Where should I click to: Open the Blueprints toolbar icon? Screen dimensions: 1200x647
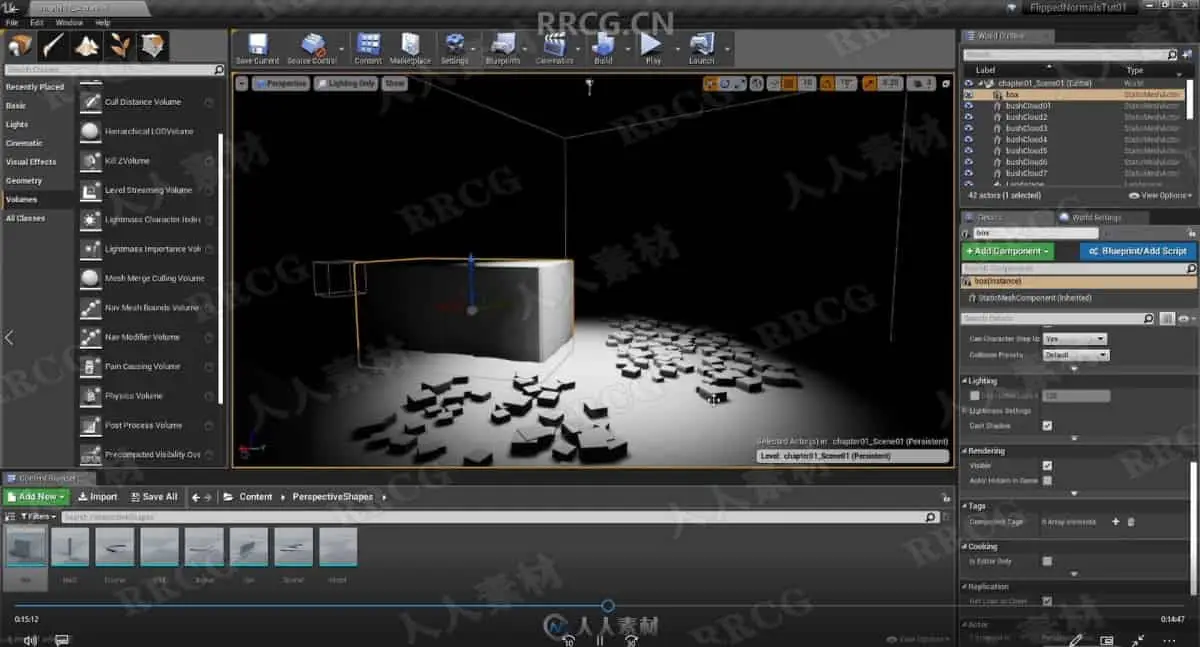coord(502,44)
